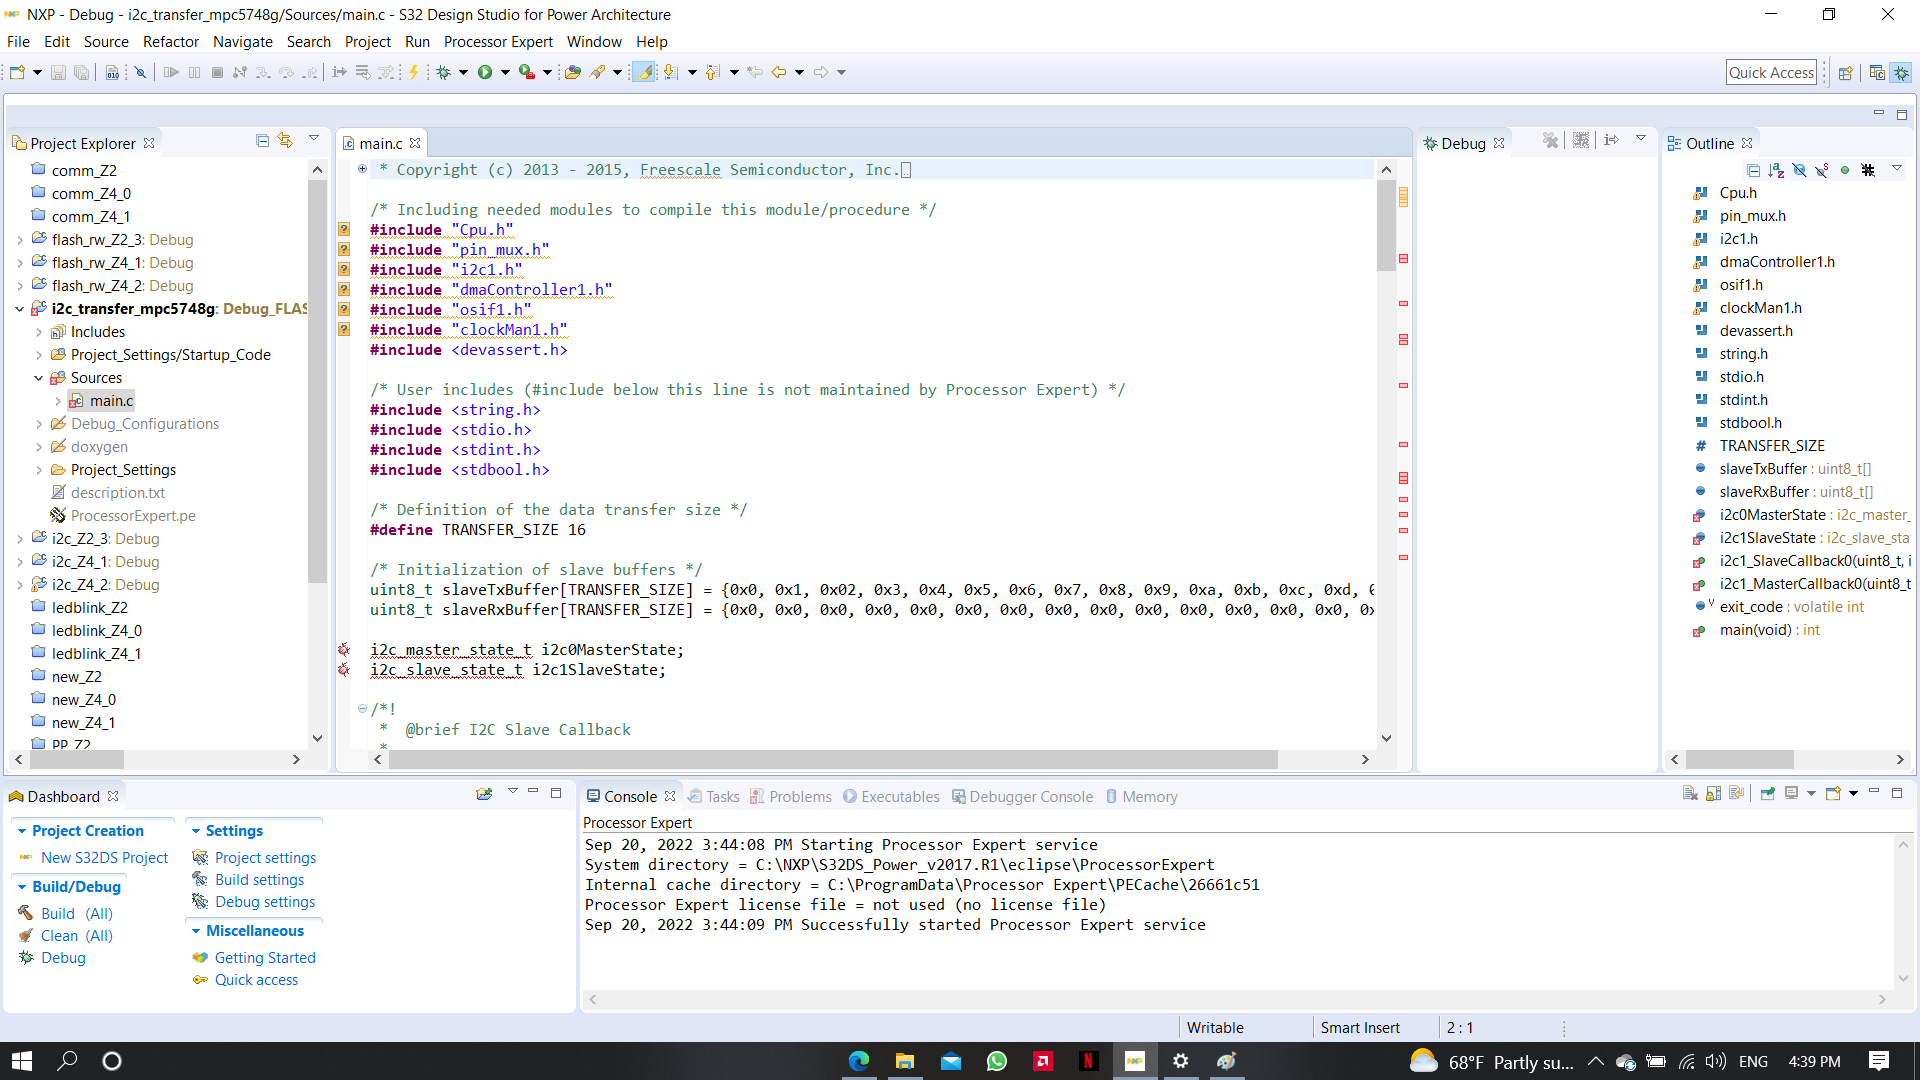The height and width of the screenshot is (1080, 1920).
Task: Open the Processor Expert menu
Action: pyautogui.click(x=498, y=41)
